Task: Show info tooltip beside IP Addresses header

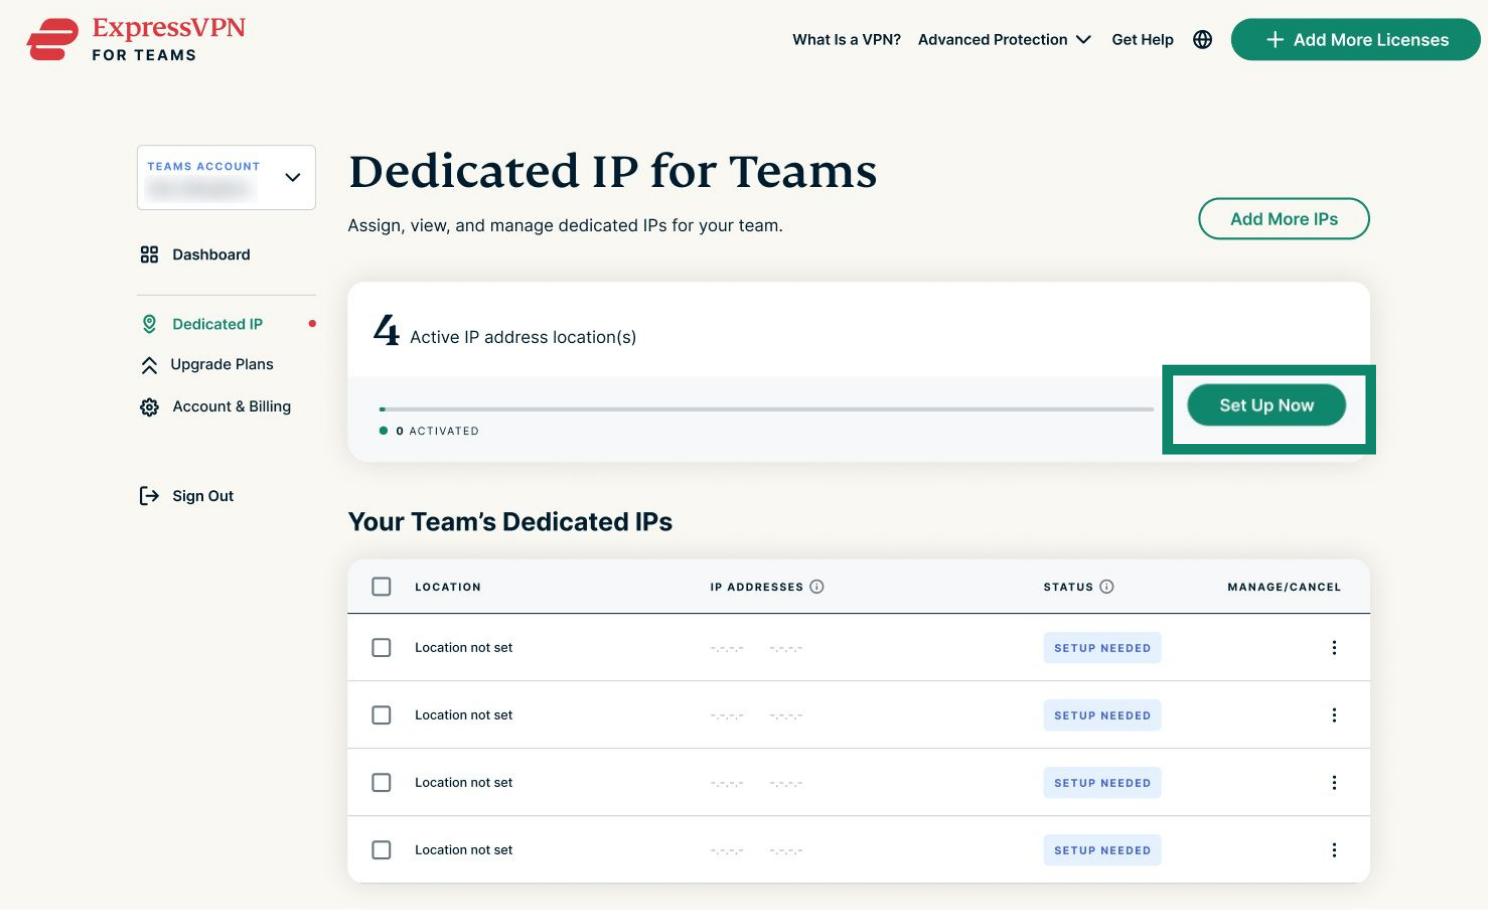Action: pos(817,587)
